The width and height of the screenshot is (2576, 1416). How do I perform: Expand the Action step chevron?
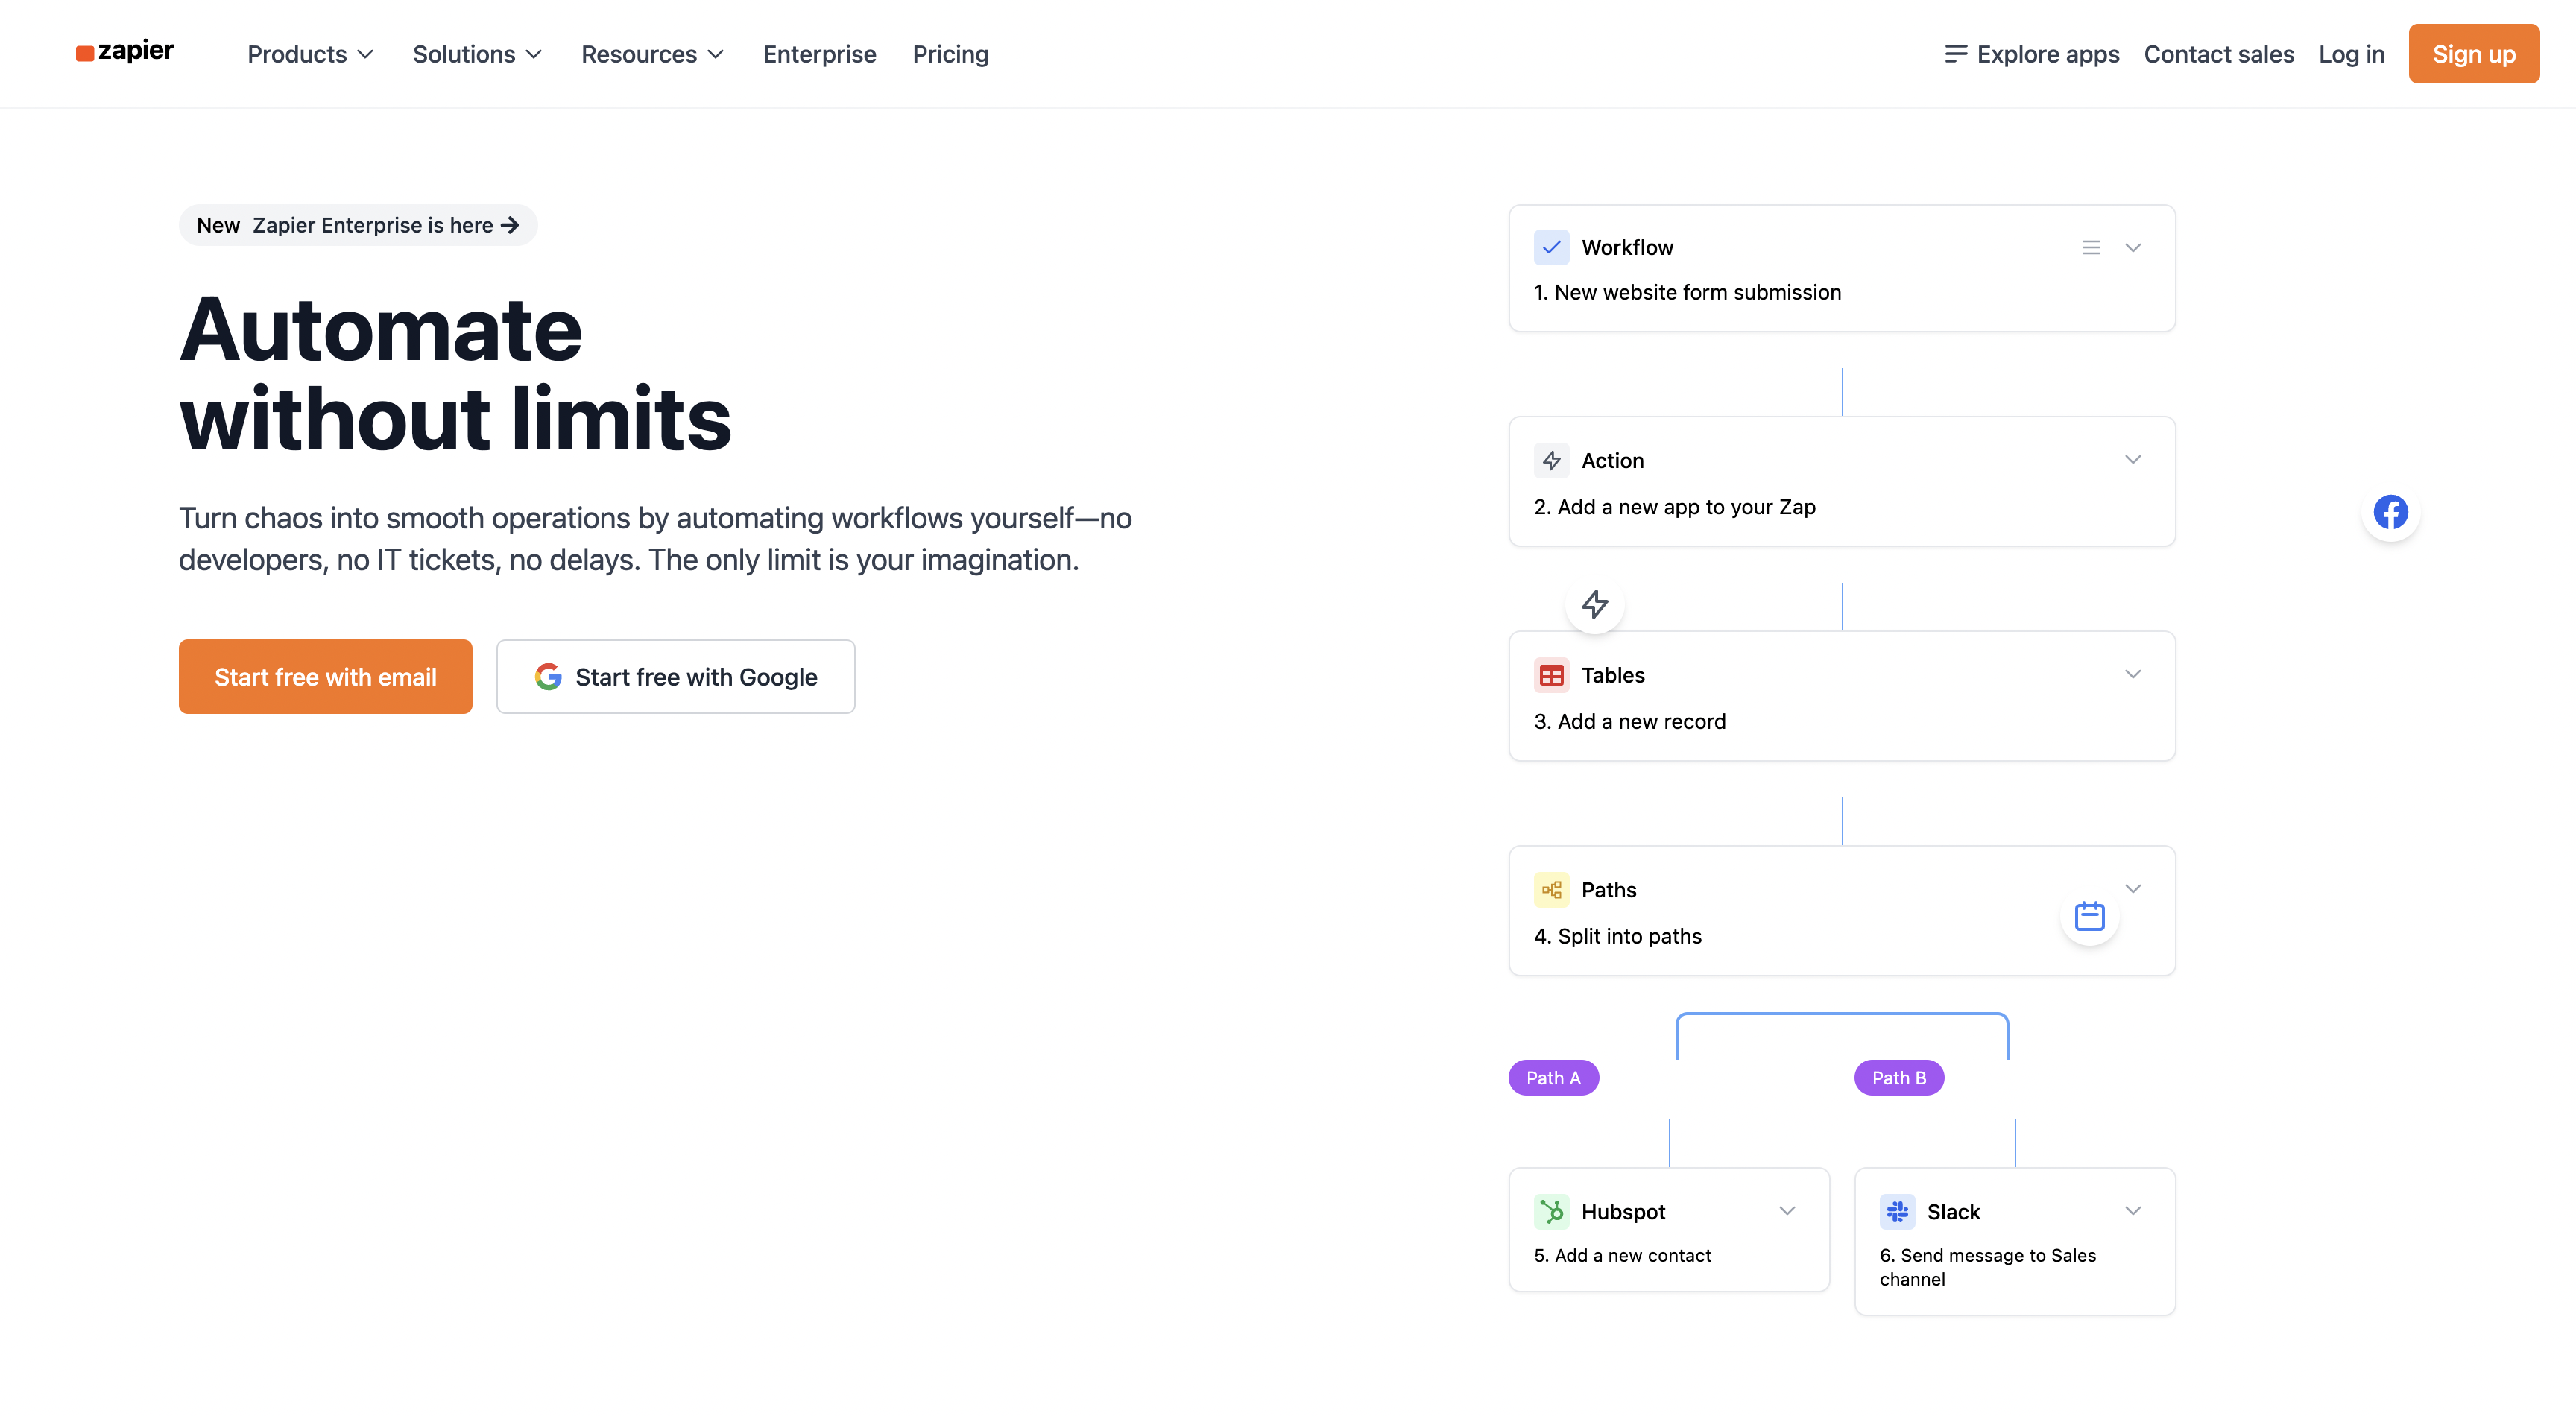tap(2132, 460)
